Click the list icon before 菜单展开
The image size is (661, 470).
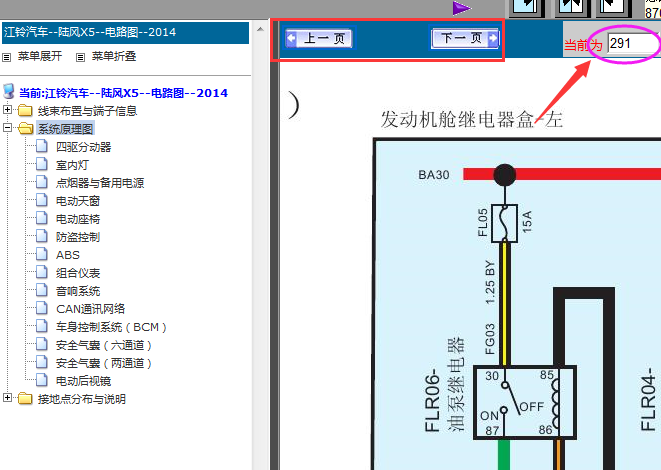7,57
